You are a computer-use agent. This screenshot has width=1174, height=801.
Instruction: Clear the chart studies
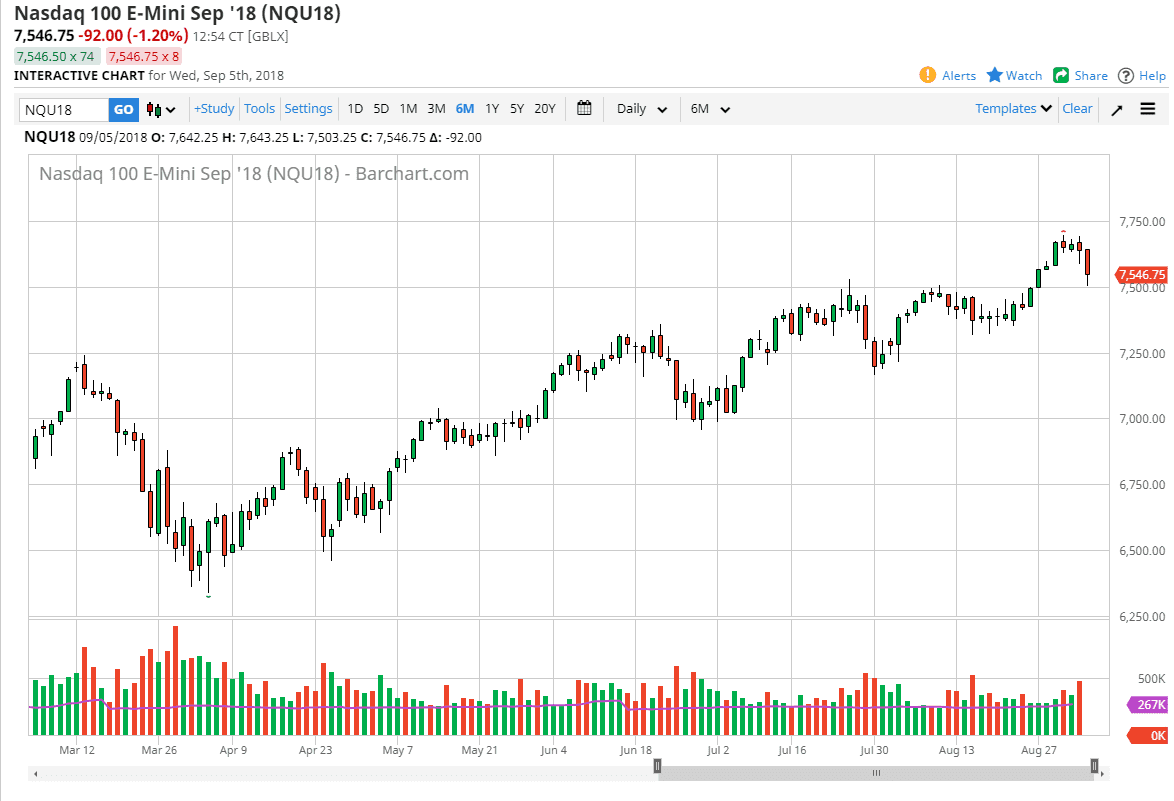point(1077,108)
